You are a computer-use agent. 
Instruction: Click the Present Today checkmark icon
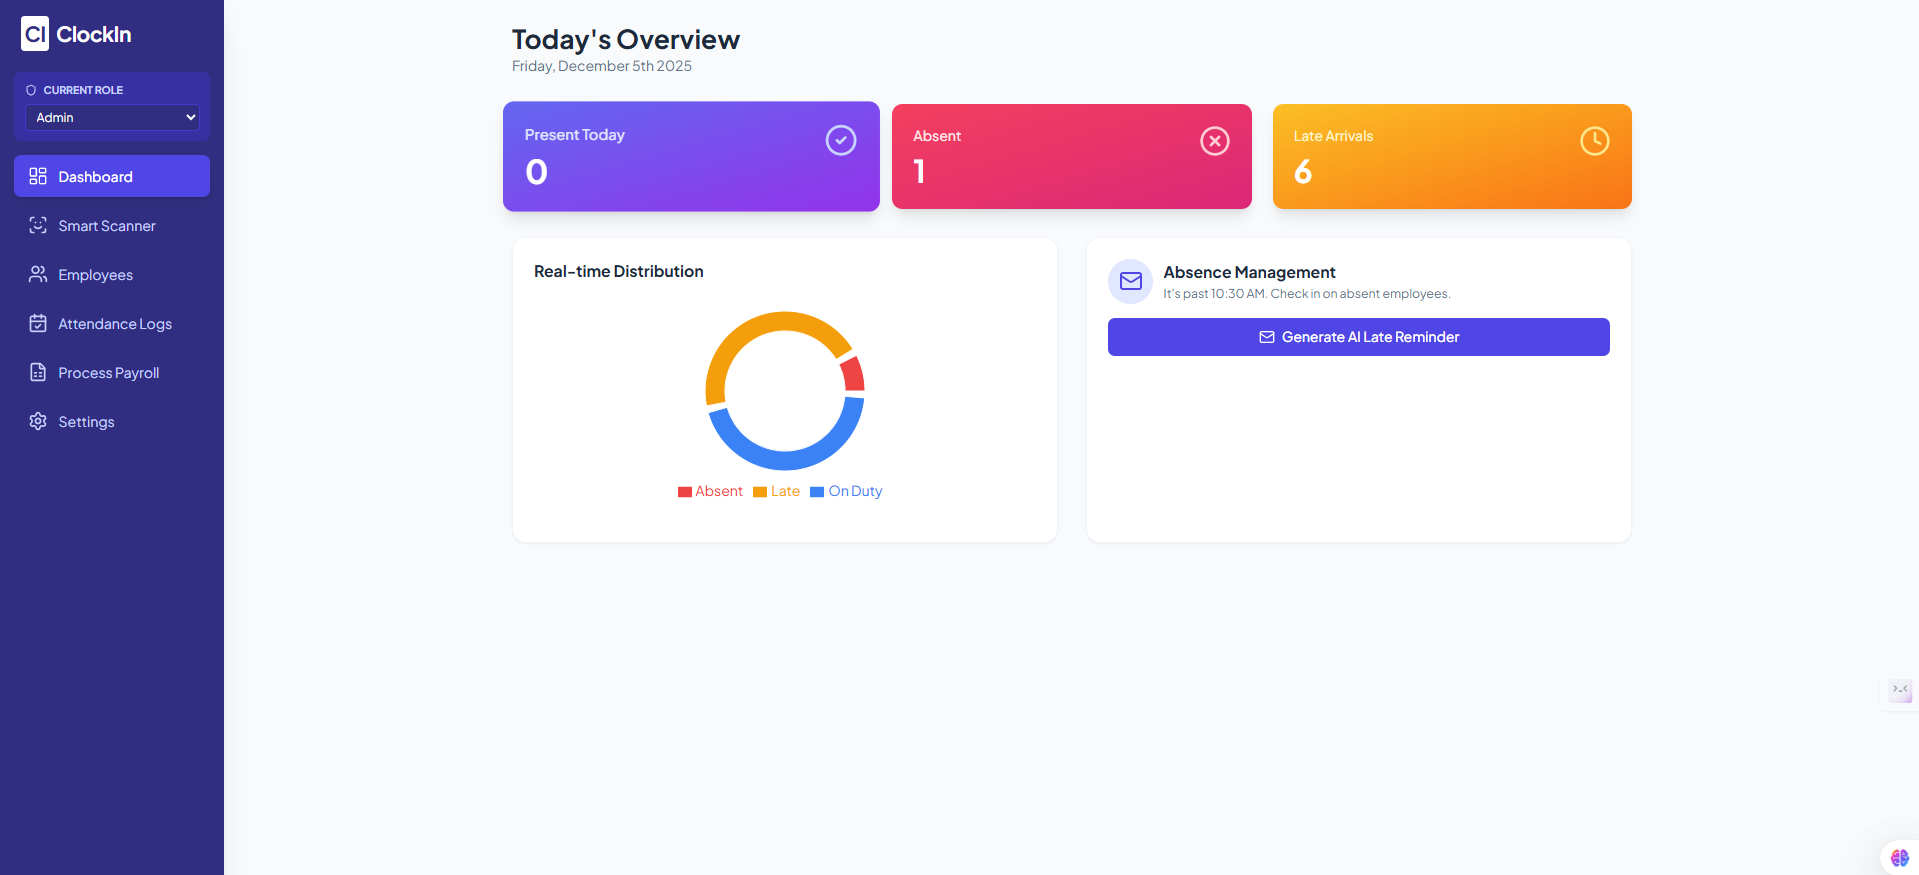[x=840, y=141]
